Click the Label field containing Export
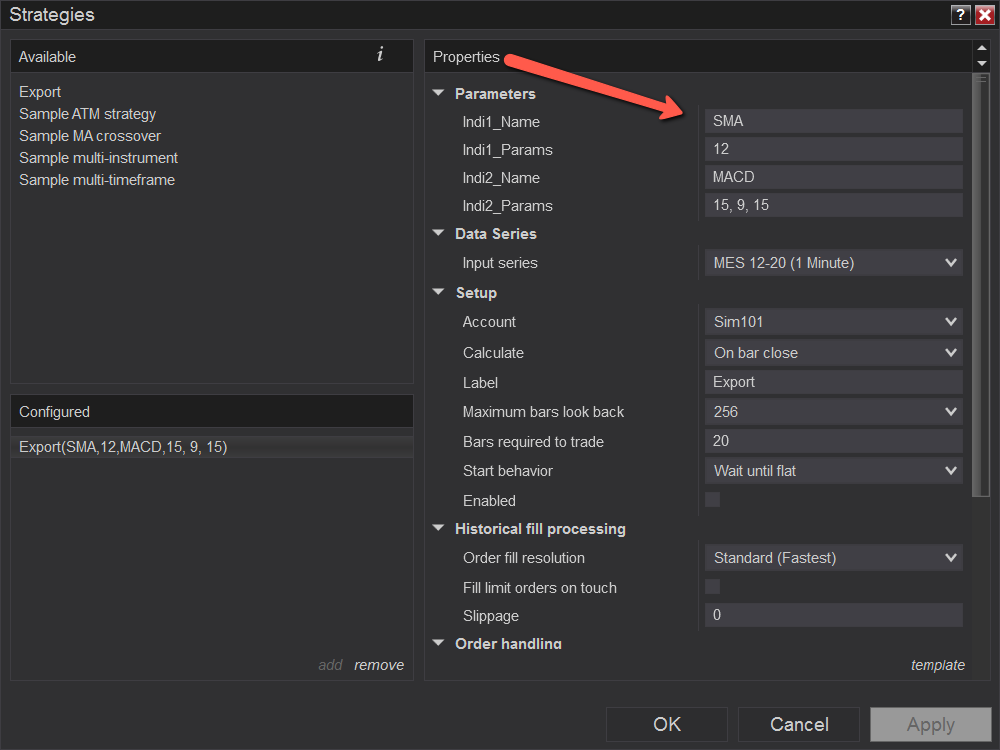The image size is (1000, 750). (834, 382)
